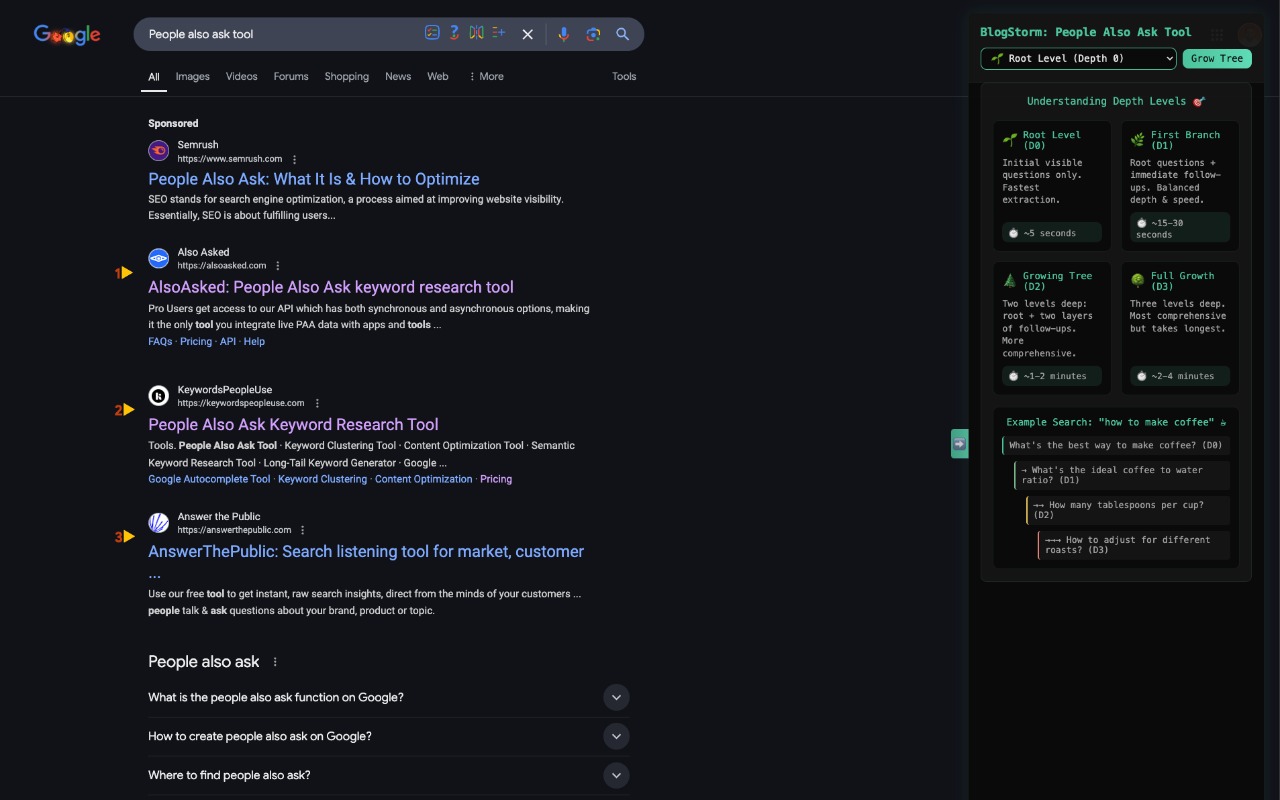Open the options menu beside People also ask

[x=275, y=662]
